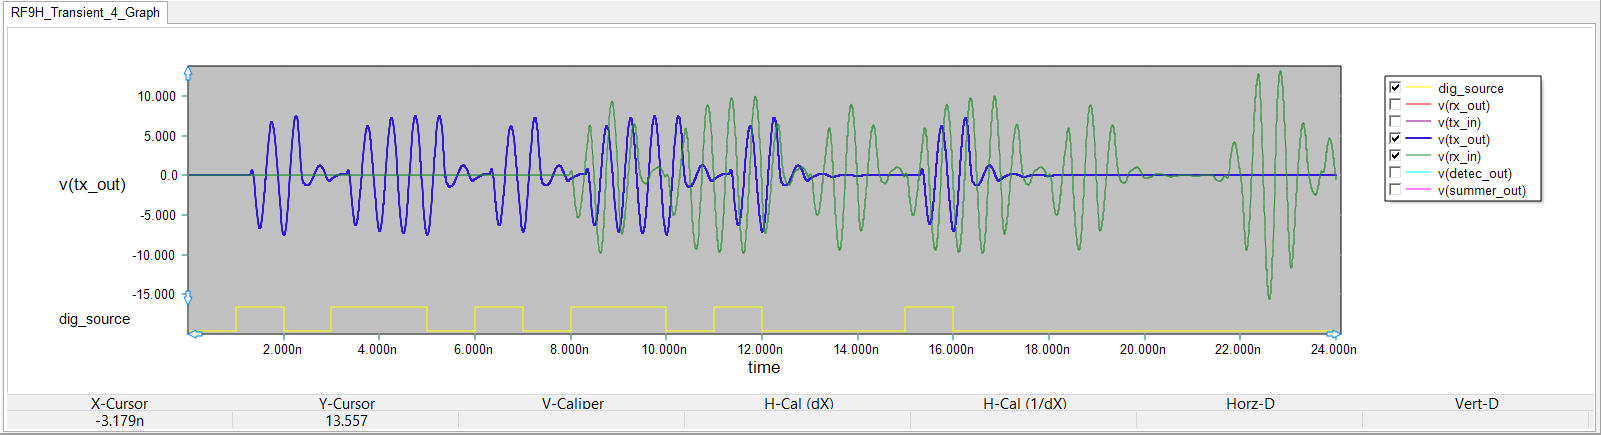Enable the v(rx_out) trace checkbox
The width and height of the screenshot is (1601, 435).
[x=1395, y=105]
